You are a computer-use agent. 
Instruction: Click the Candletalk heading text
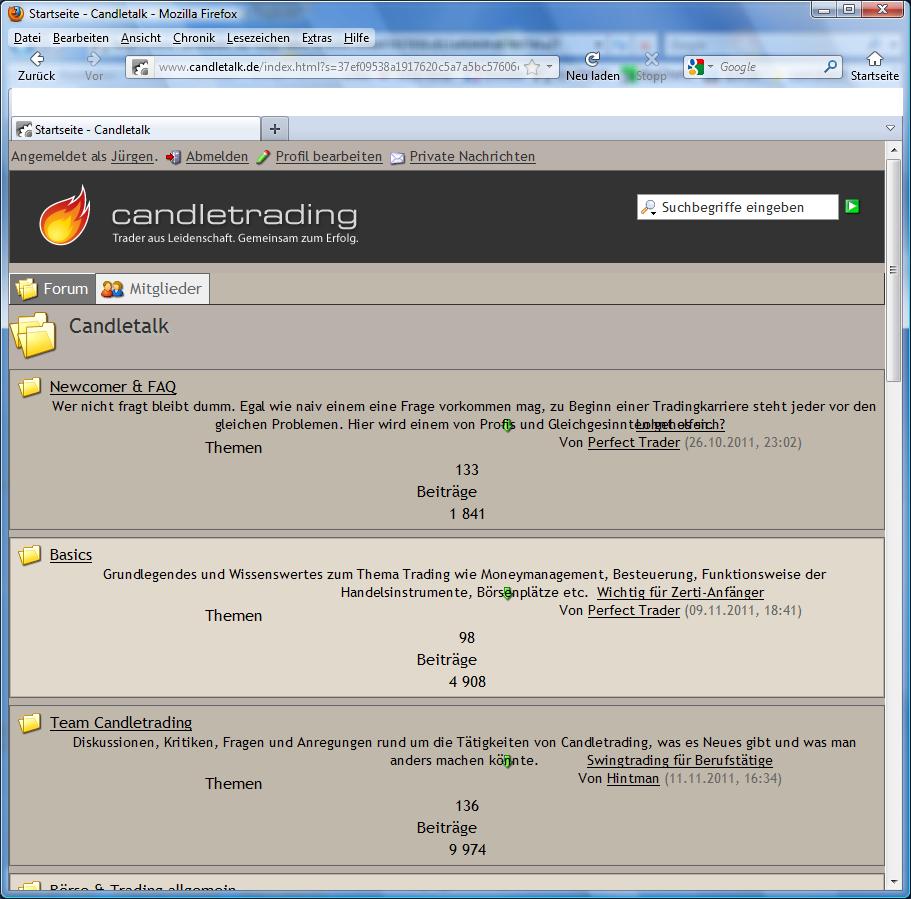tap(119, 326)
